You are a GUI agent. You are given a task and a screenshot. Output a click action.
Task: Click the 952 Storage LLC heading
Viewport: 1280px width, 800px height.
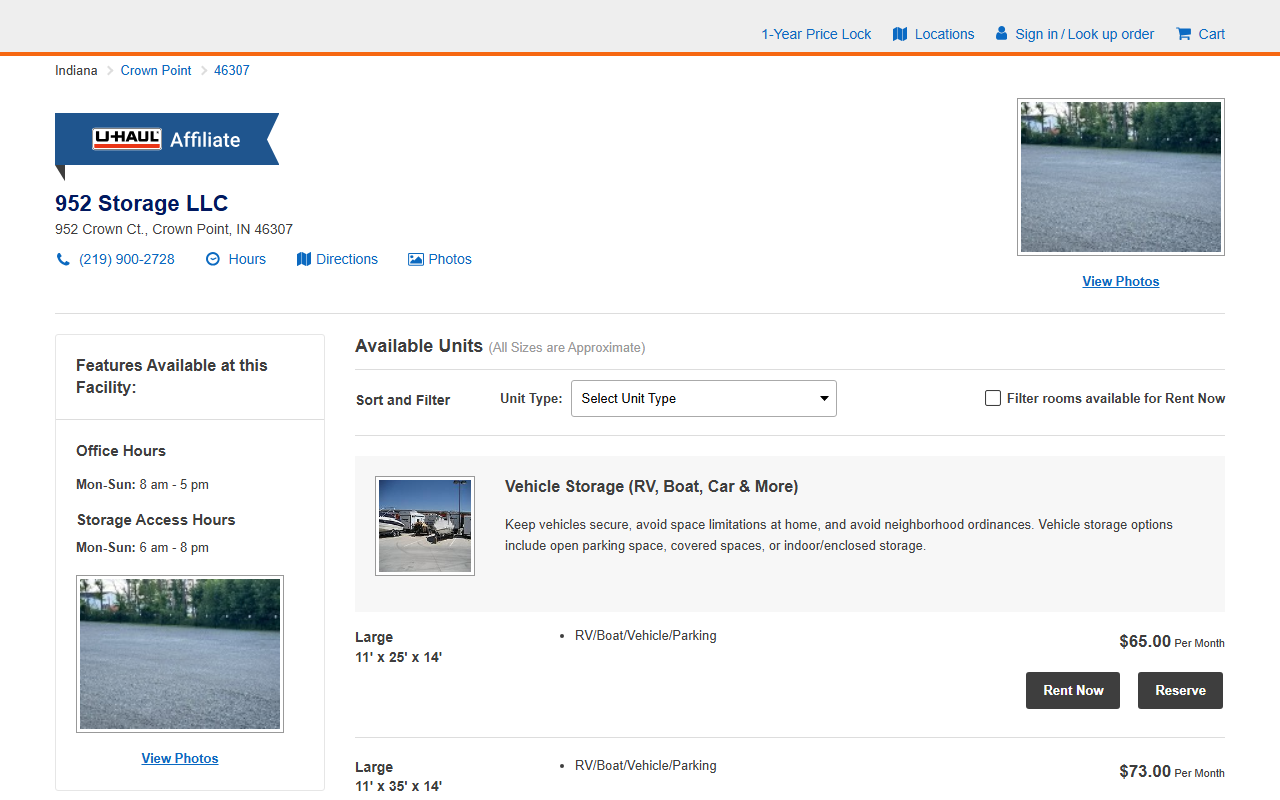point(142,204)
